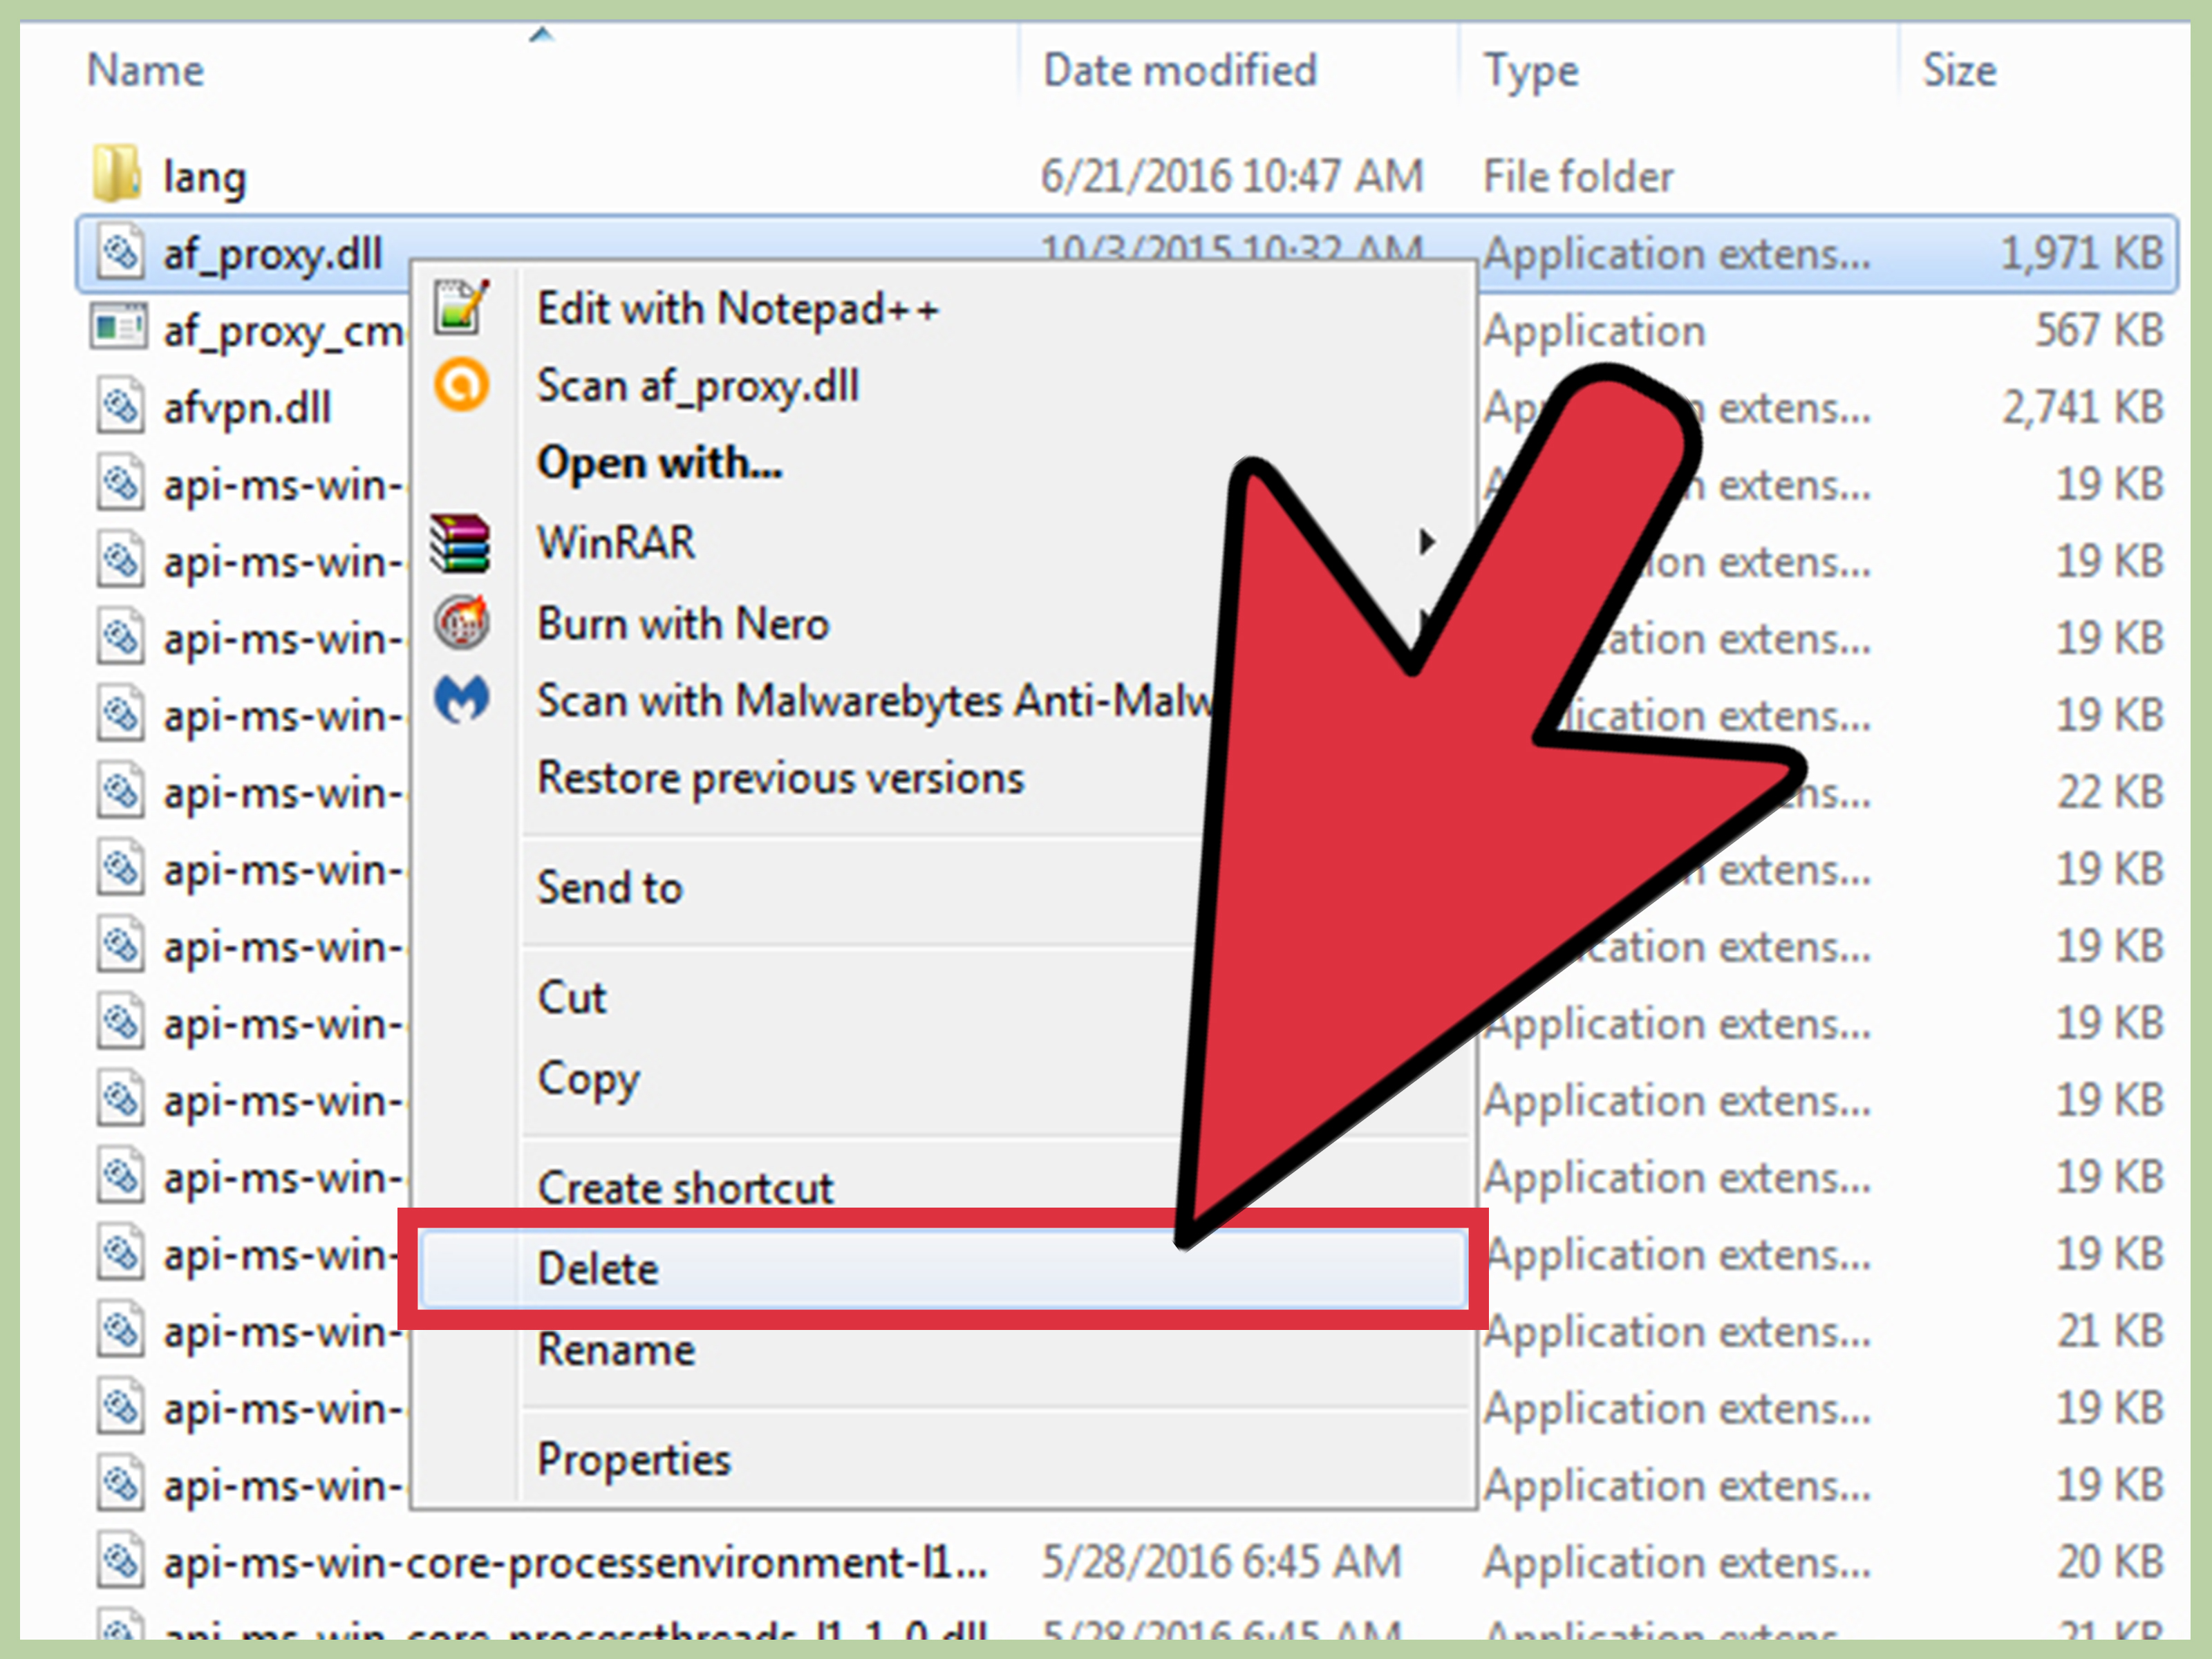Select the af_proxy.dll file name
Screen dimensions: 2212x1659
273,254
